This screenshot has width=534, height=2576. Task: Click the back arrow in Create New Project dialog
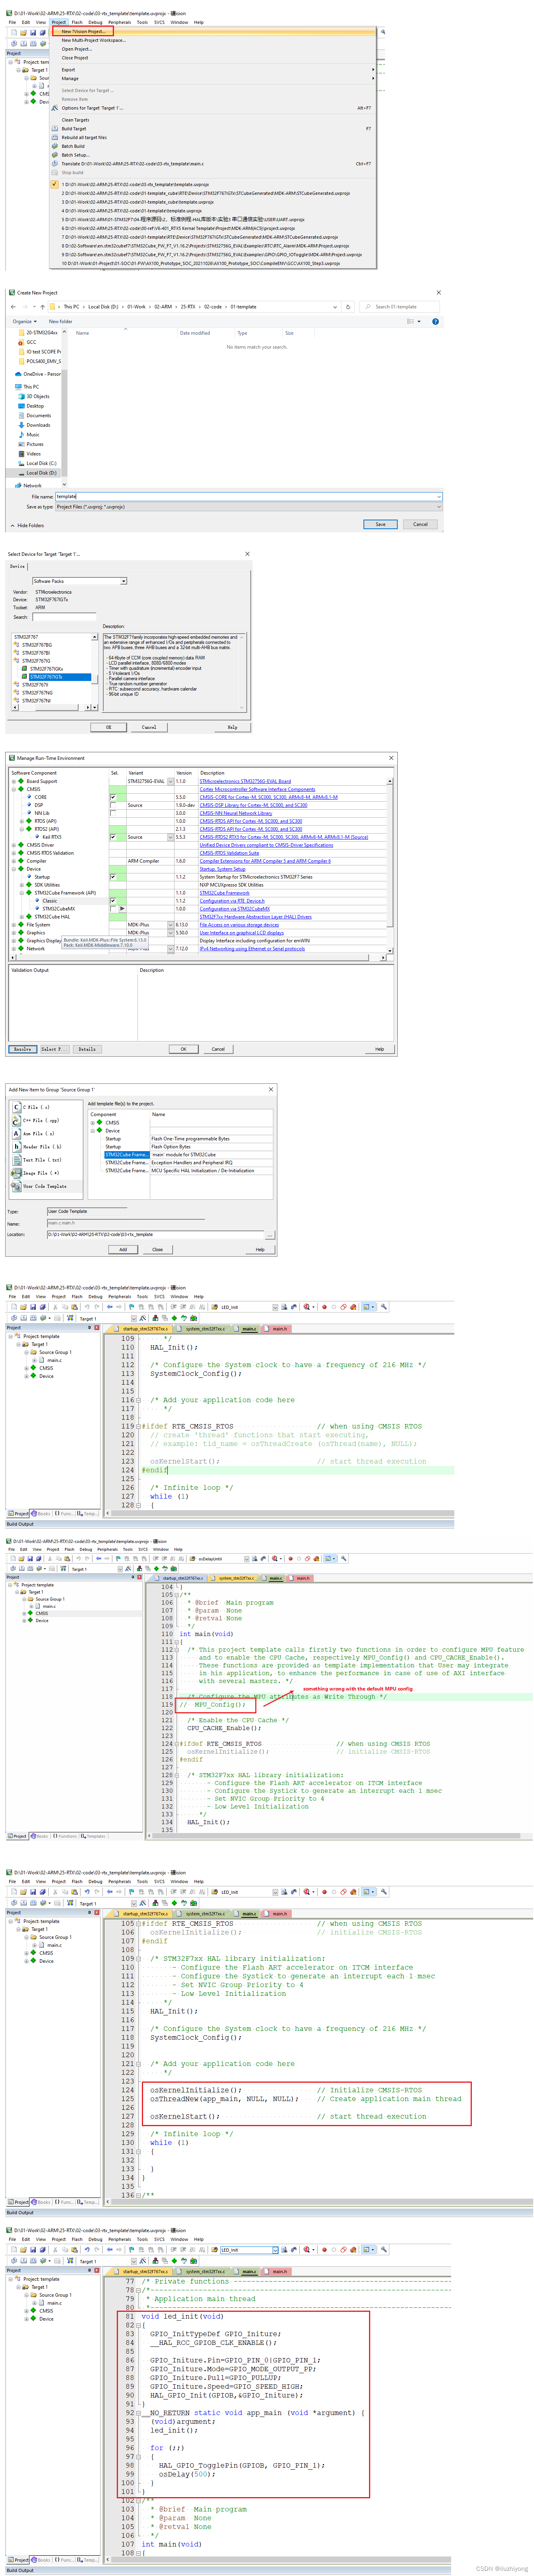(x=13, y=307)
